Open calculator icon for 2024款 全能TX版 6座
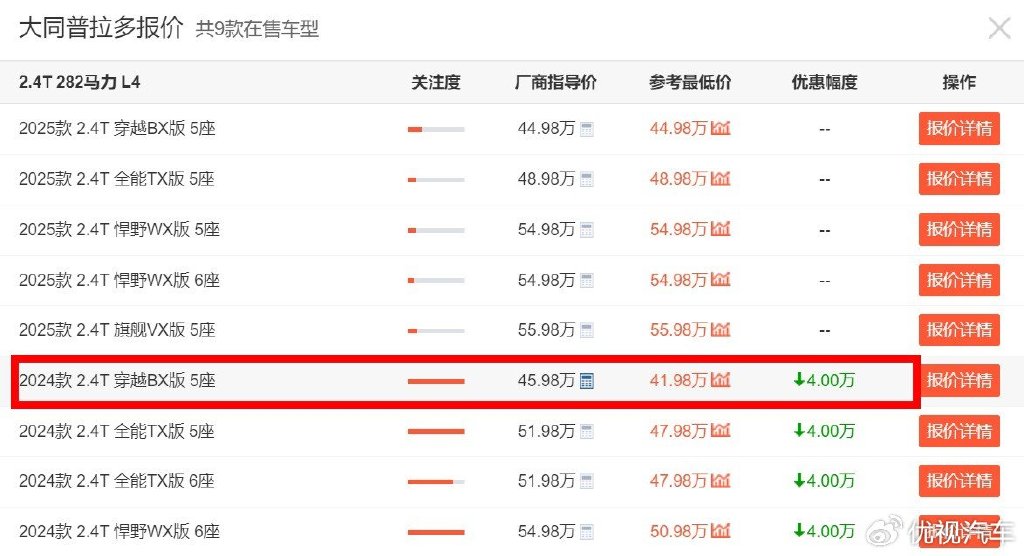 tap(586, 482)
